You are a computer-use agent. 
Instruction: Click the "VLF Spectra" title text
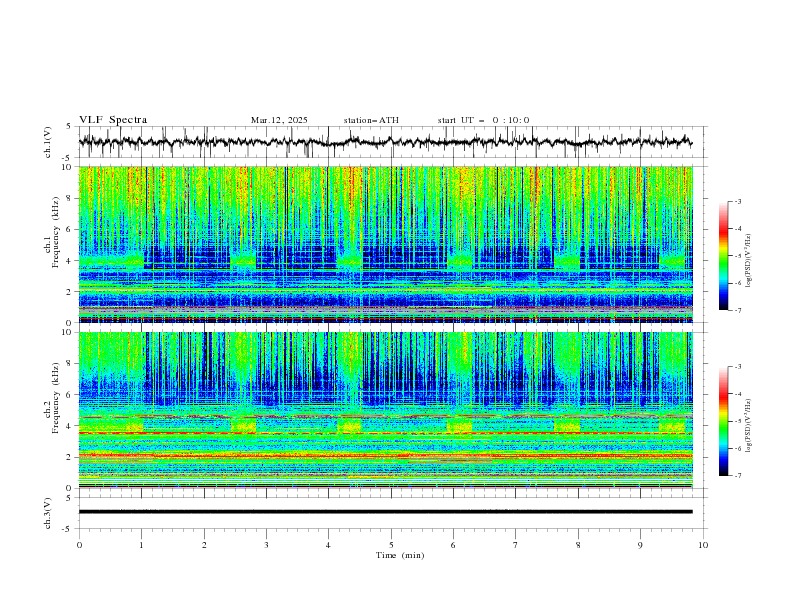113,120
